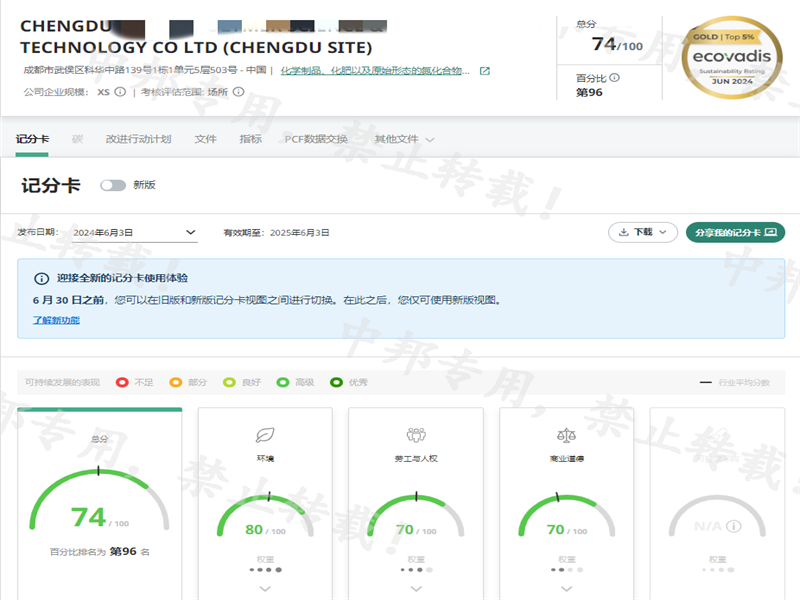Expand the 其他文件 tab menu

pos(404,140)
